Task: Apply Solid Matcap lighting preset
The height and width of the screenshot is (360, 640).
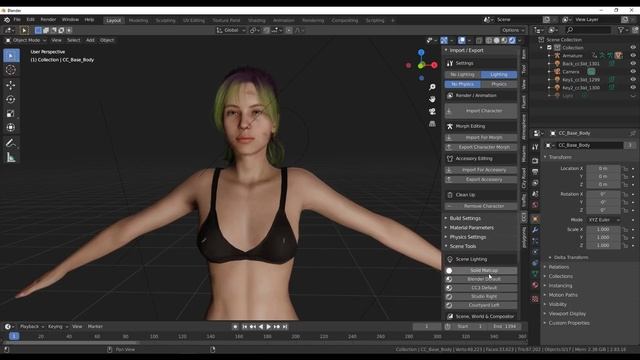Action: coord(481,270)
